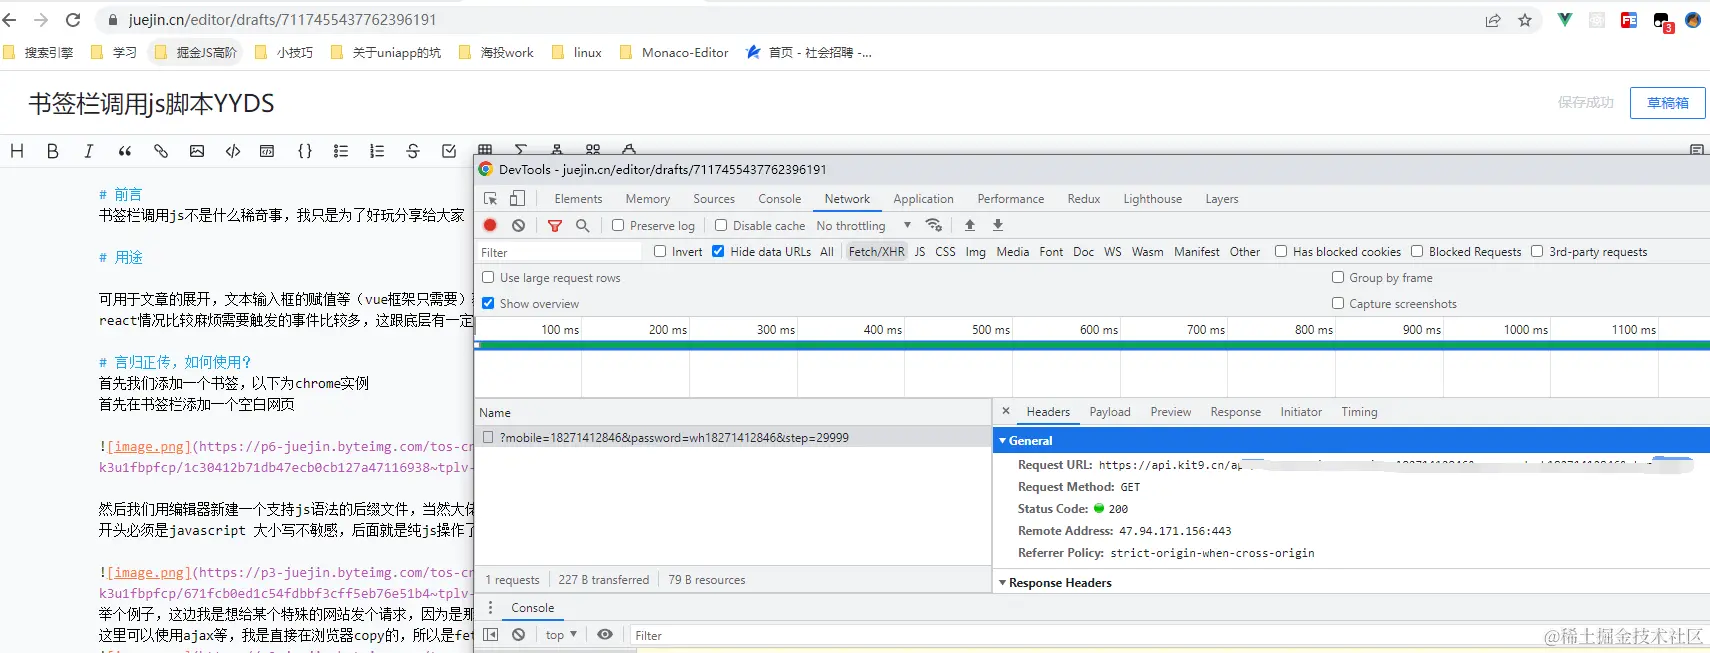Image resolution: width=1710 pixels, height=653 pixels.
Task: Switch to the Elements tab
Action: [x=578, y=199]
